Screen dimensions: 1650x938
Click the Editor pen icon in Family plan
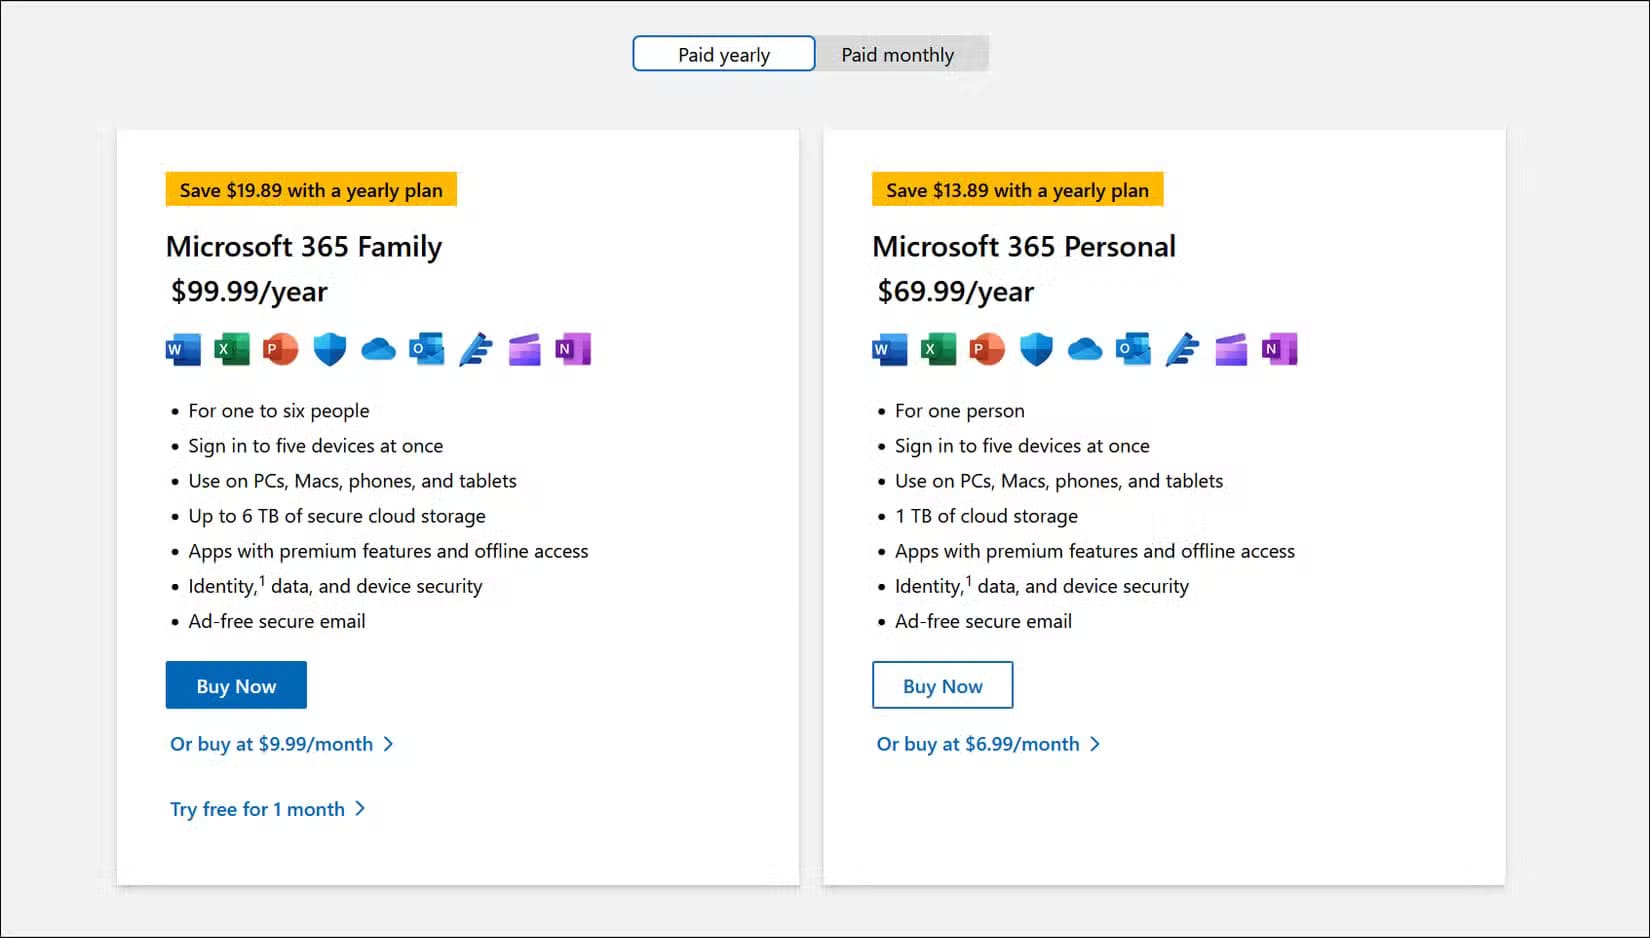(476, 349)
